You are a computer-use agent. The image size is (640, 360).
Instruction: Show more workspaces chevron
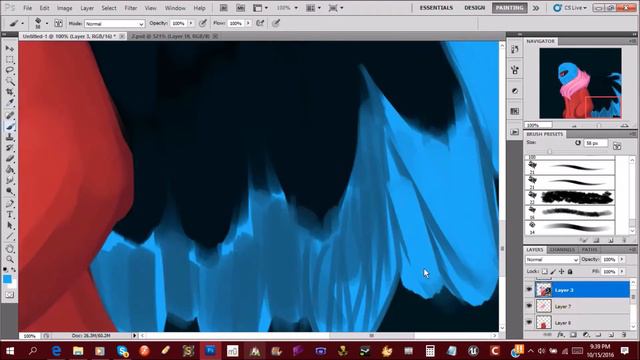click(536, 8)
